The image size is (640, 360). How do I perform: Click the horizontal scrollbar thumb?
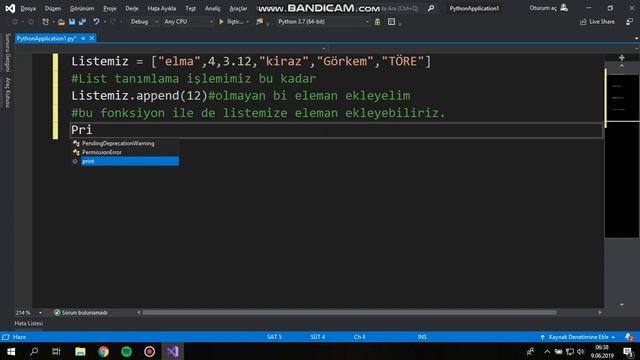[349, 313]
